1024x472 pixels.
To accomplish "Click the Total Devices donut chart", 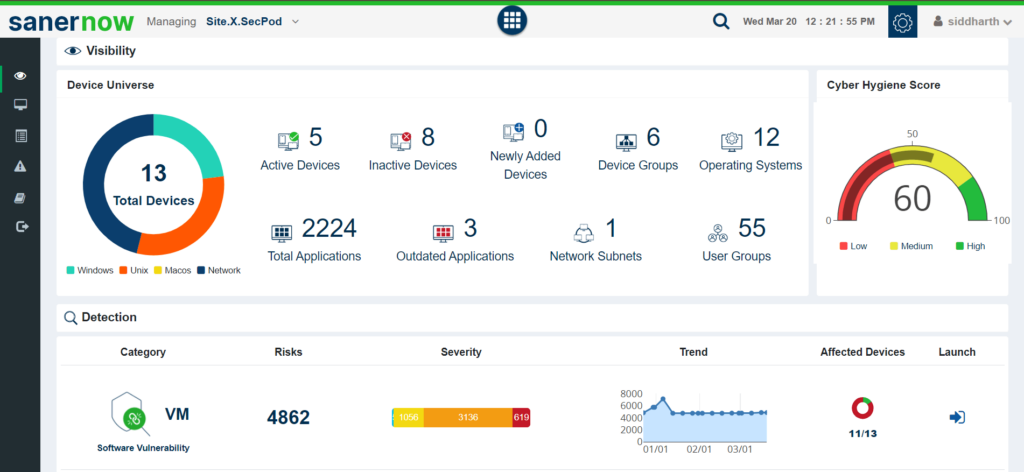I will click(x=153, y=185).
